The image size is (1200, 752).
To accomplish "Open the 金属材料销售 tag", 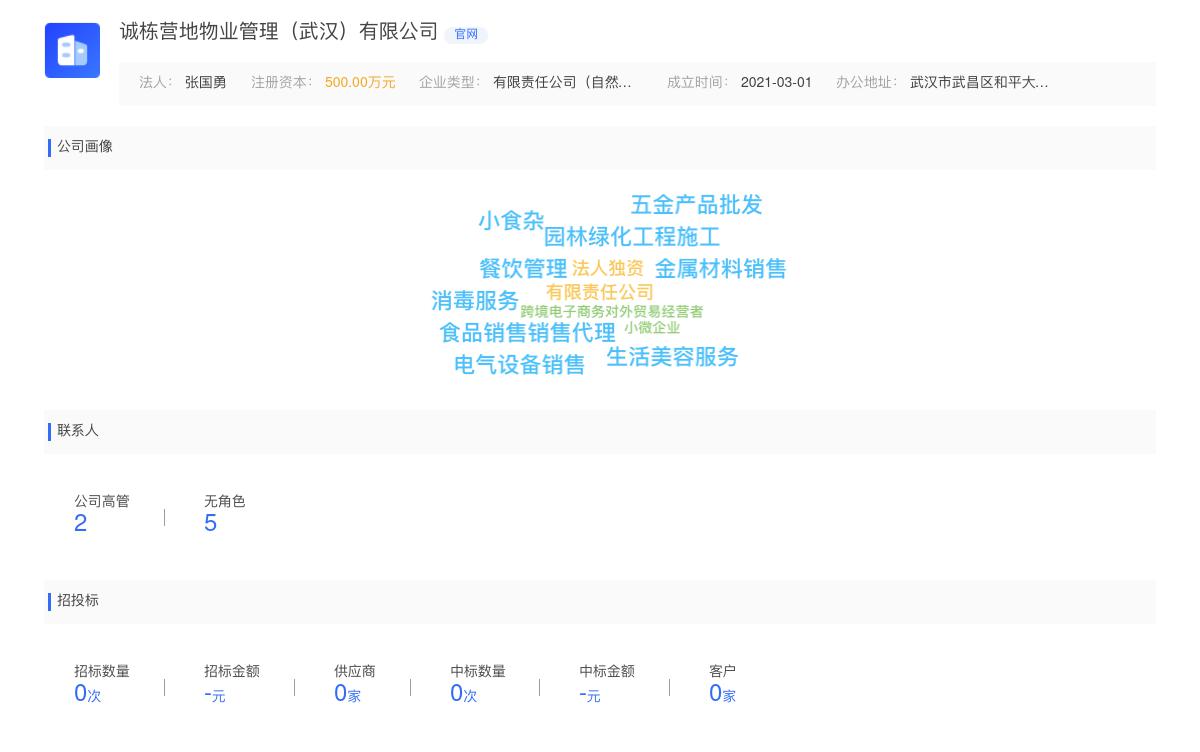I will pyautogui.click(x=720, y=268).
